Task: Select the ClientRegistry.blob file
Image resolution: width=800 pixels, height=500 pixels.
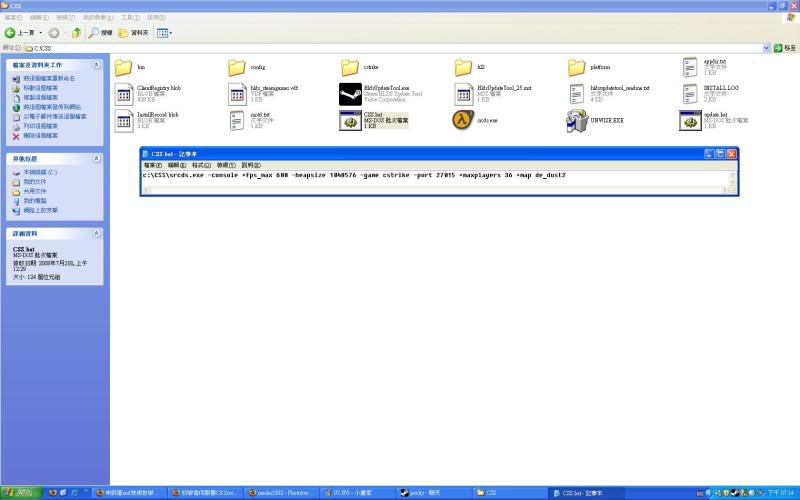Action: (x=123, y=94)
